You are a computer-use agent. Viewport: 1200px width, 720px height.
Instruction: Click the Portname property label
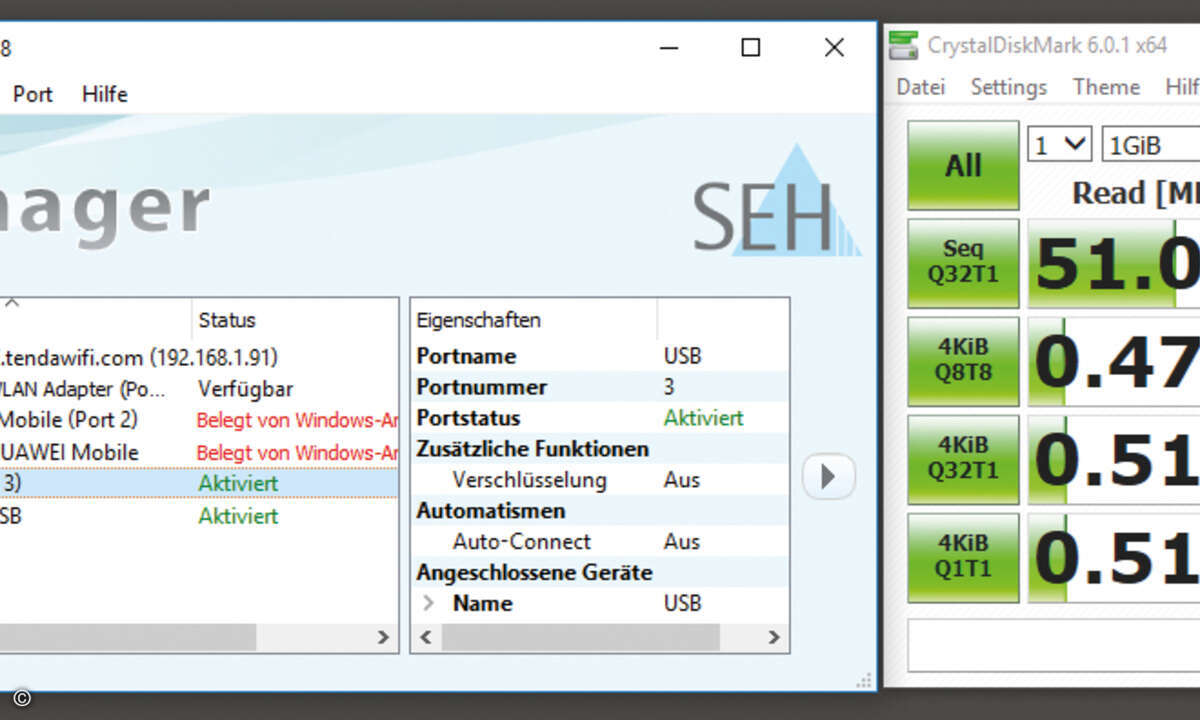(467, 356)
